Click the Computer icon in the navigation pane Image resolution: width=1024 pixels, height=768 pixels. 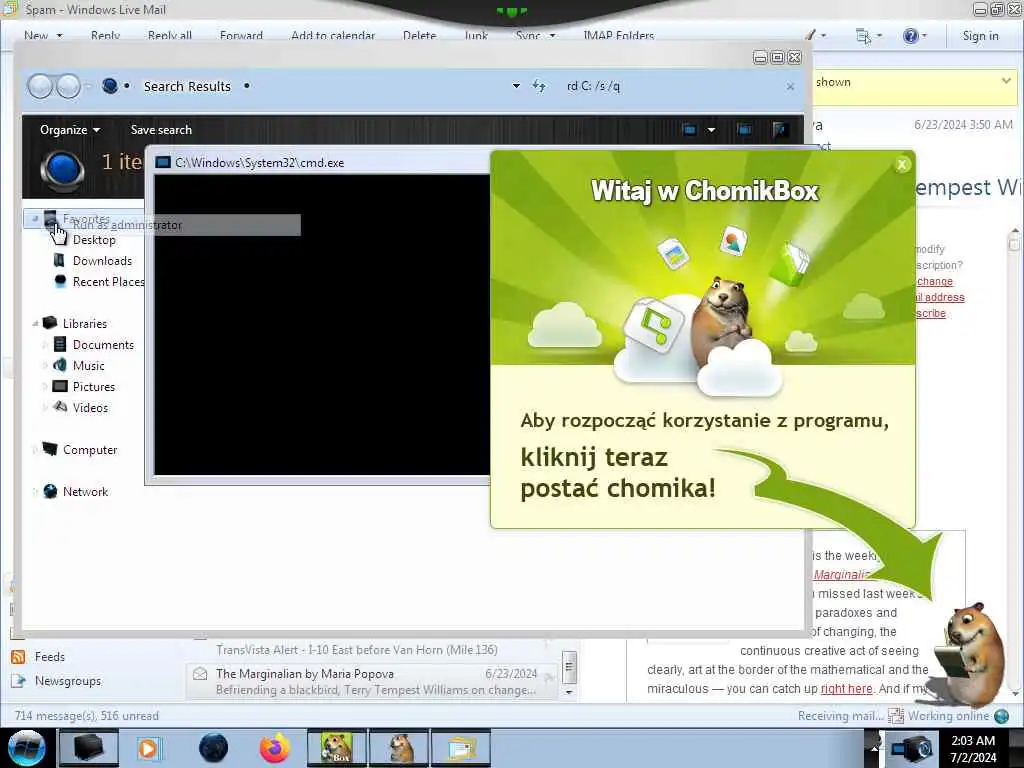(x=50, y=449)
